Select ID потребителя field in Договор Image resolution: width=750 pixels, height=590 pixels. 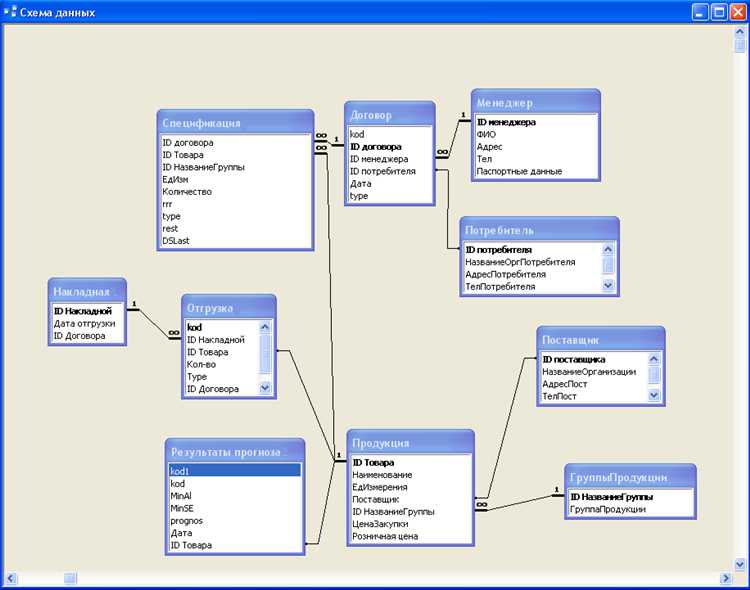click(x=389, y=171)
